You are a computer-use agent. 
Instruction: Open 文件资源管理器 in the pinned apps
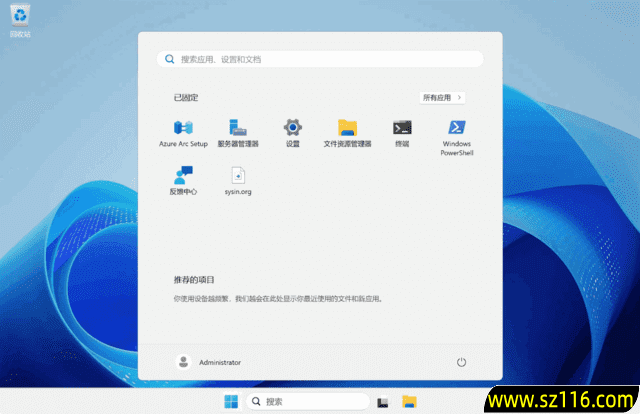click(347, 128)
